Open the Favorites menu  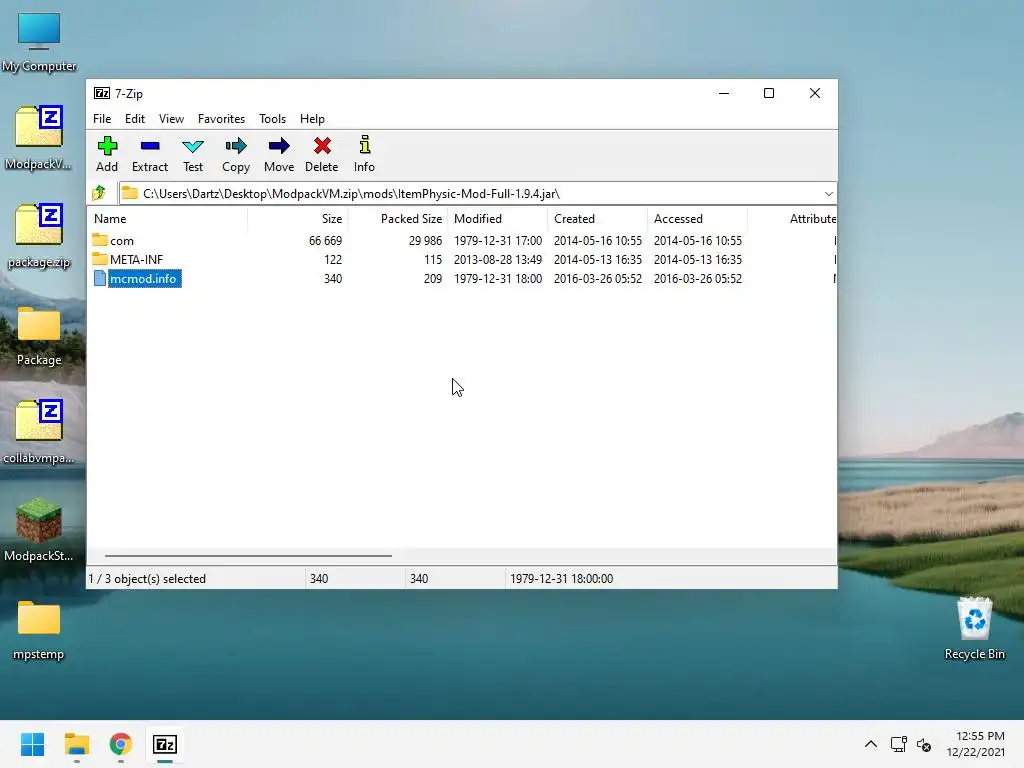(221, 119)
